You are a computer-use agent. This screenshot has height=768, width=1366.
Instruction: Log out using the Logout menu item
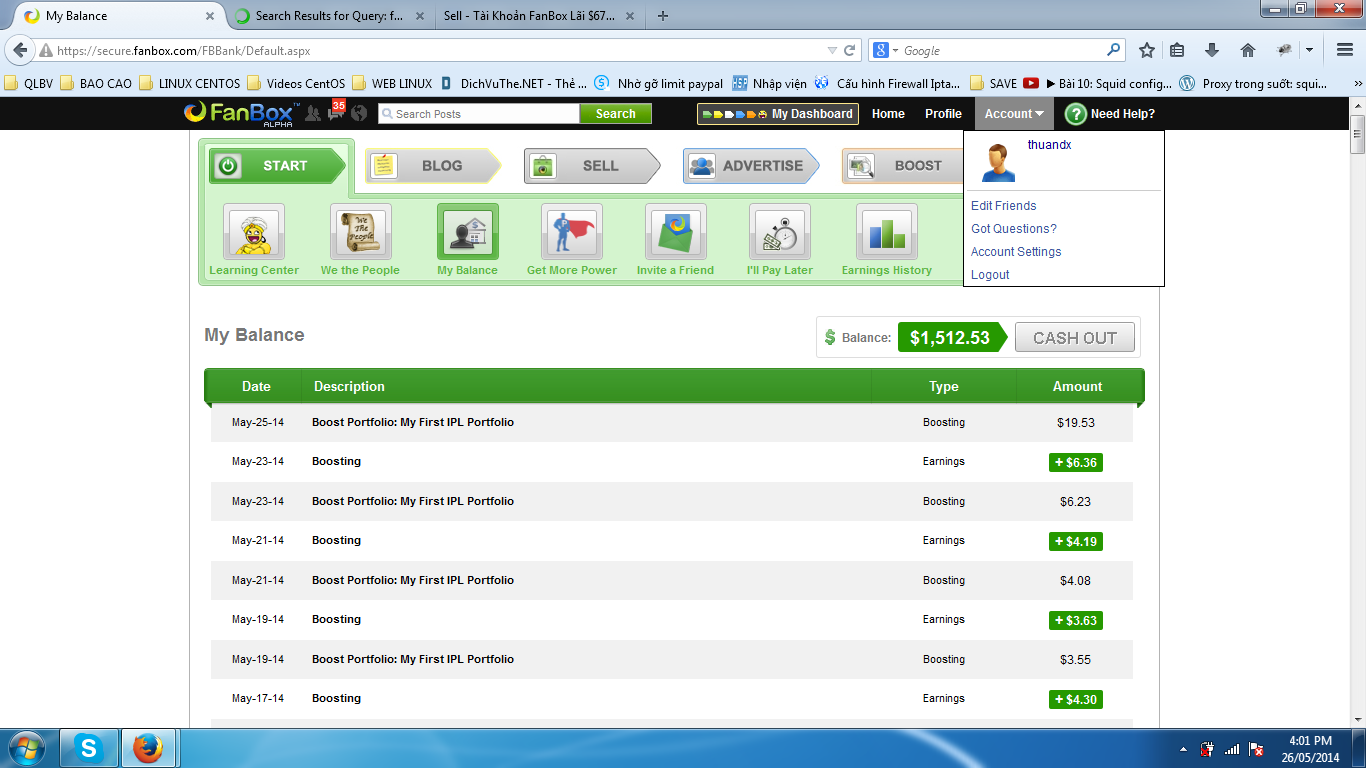990,275
